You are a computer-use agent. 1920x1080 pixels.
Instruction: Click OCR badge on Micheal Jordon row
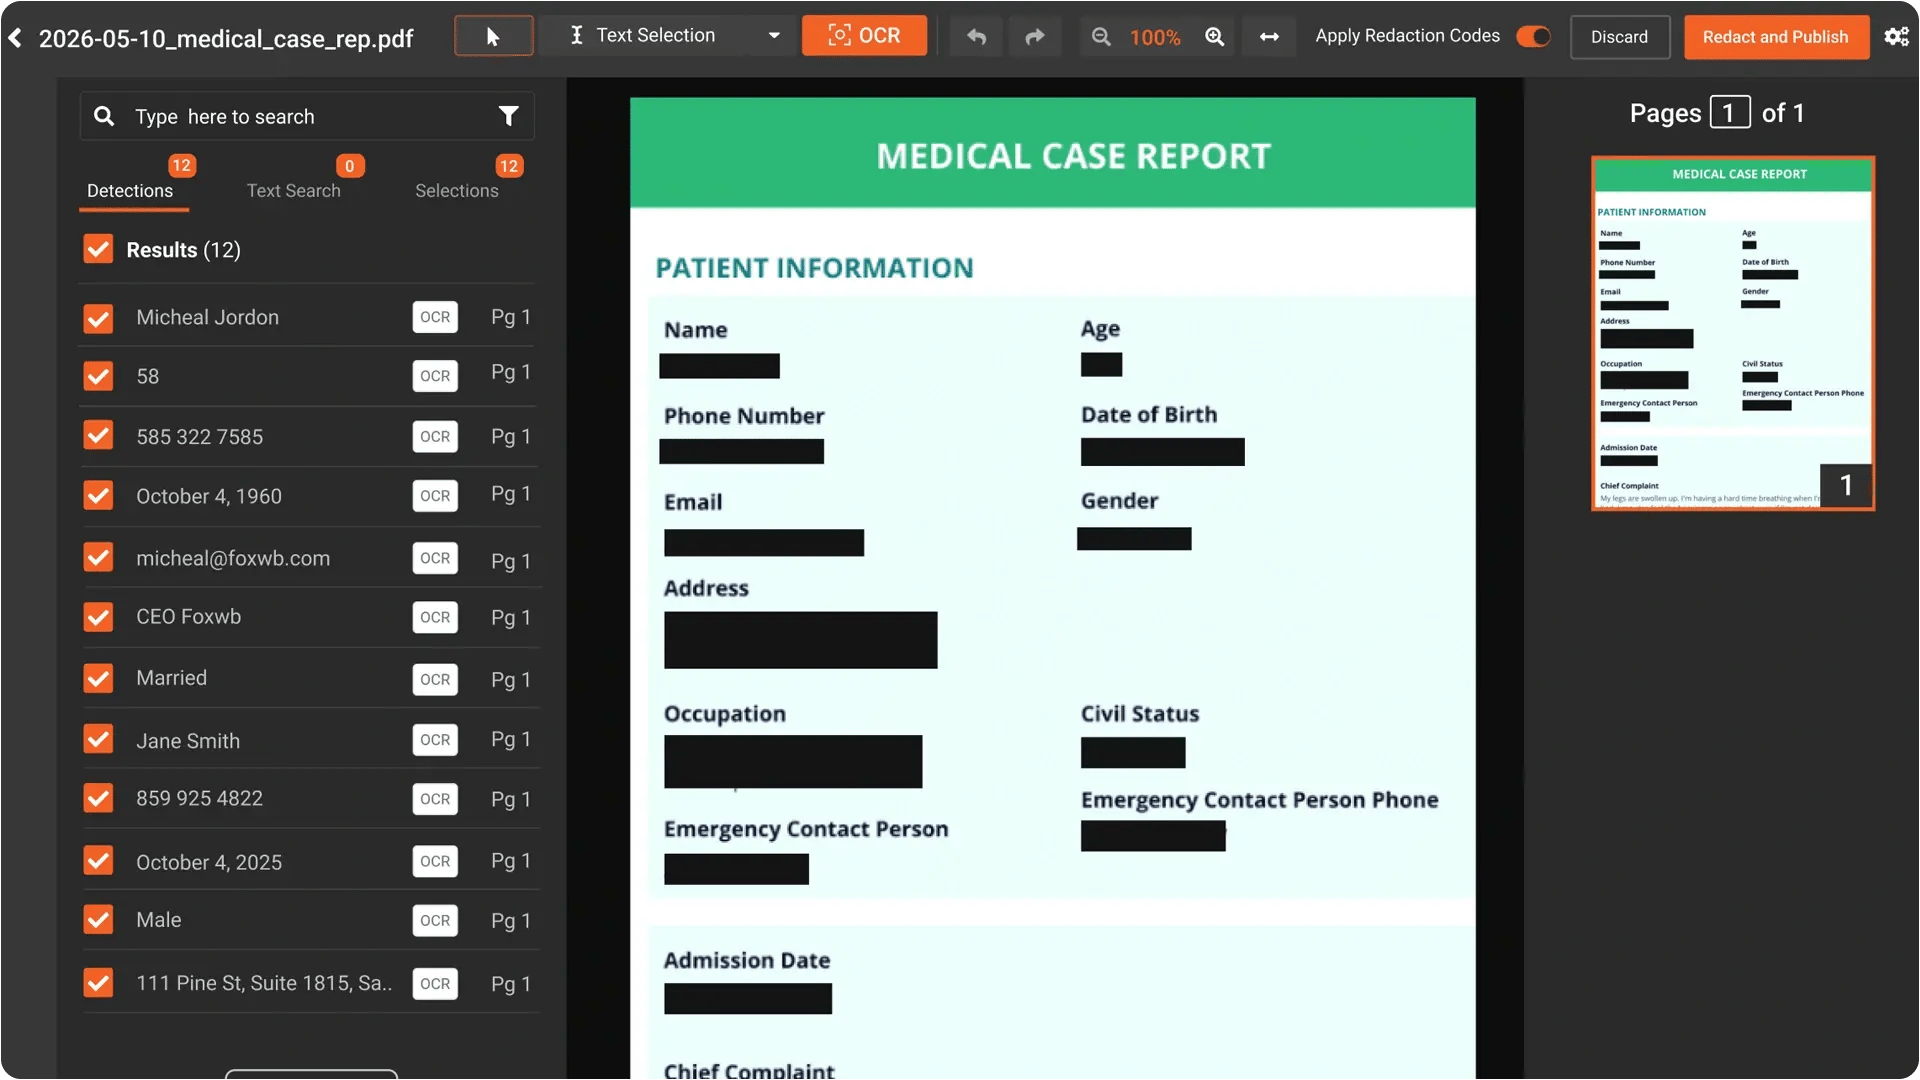[x=435, y=317]
